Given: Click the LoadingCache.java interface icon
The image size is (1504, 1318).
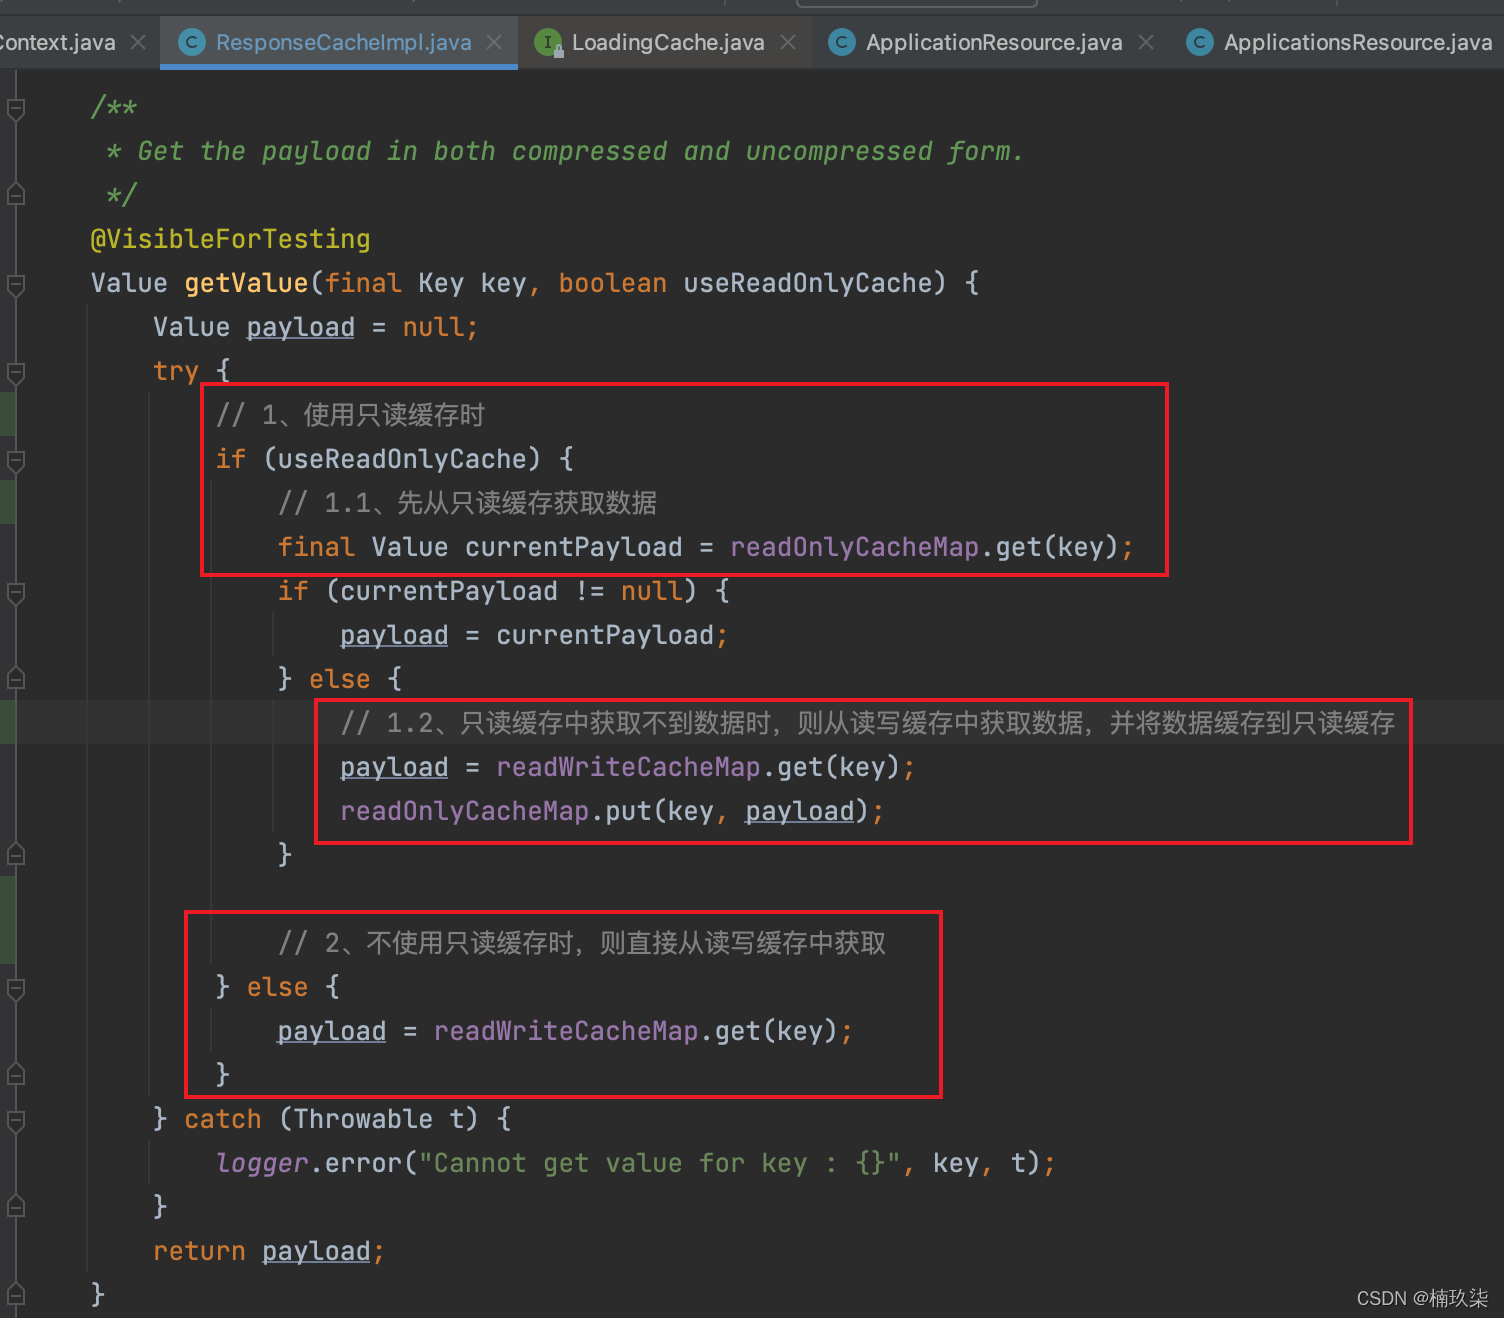Looking at the screenshot, I should click(548, 42).
